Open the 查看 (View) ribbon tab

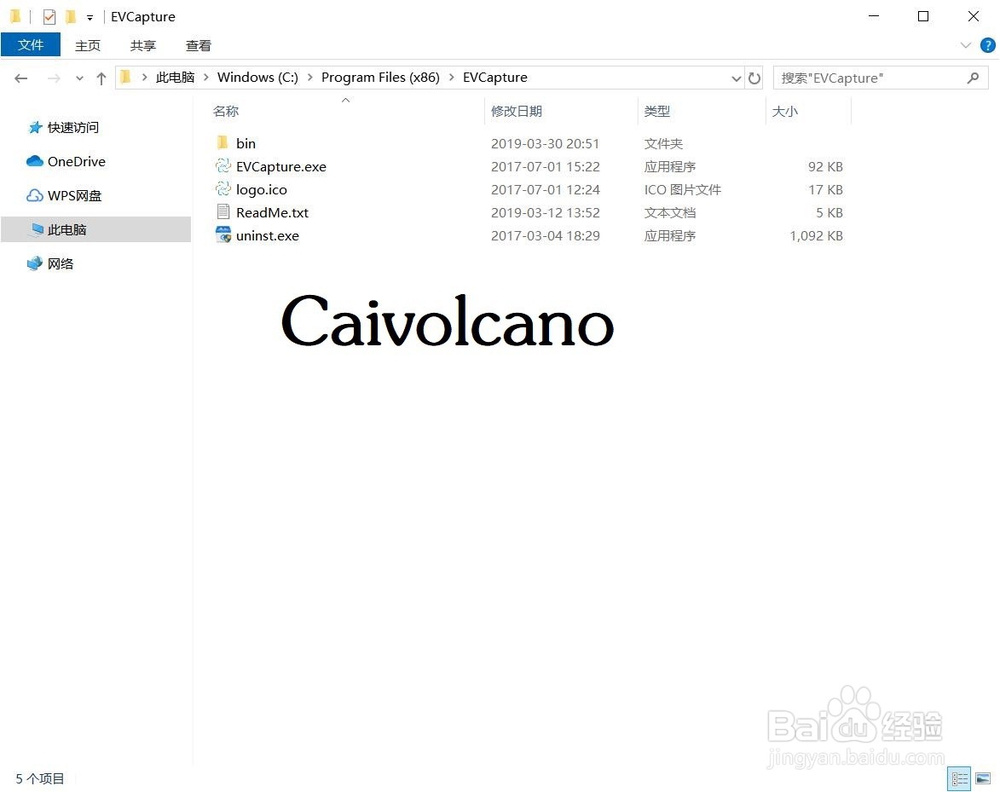click(198, 45)
